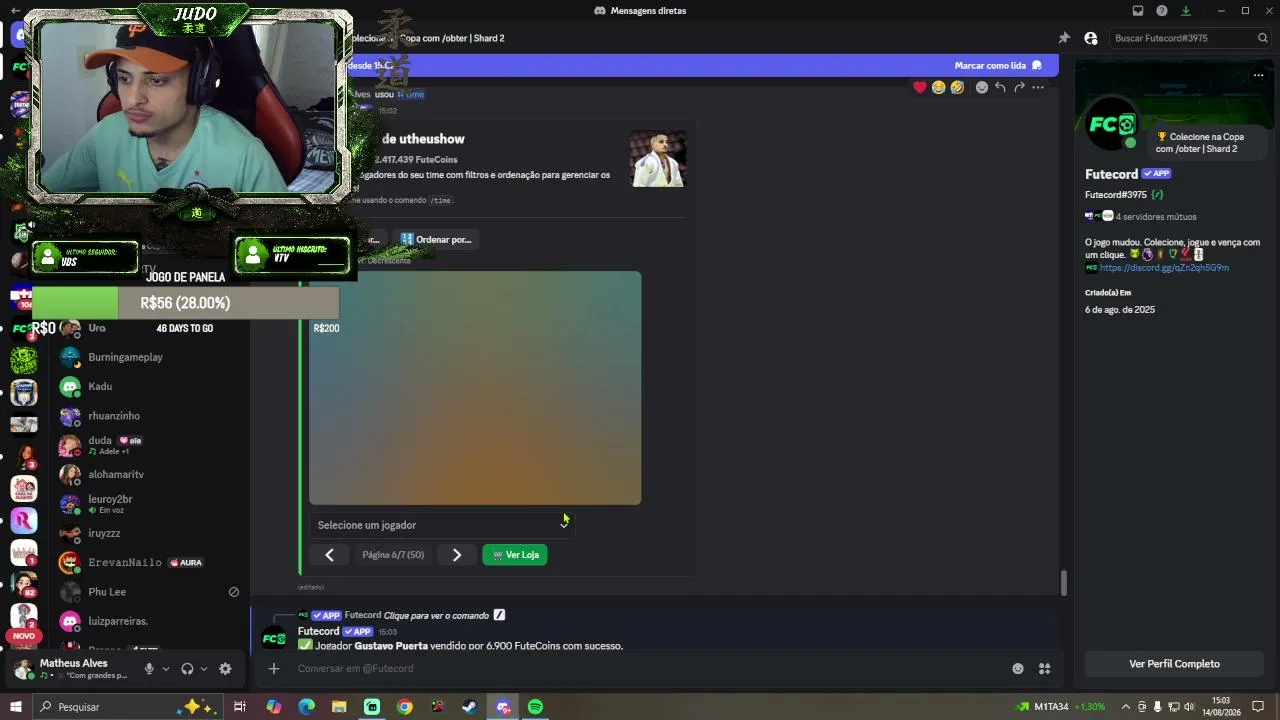Focus the 'Buscar Futecord#3975' search box
This screenshot has width=1280, height=720.
coord(1188,38)
